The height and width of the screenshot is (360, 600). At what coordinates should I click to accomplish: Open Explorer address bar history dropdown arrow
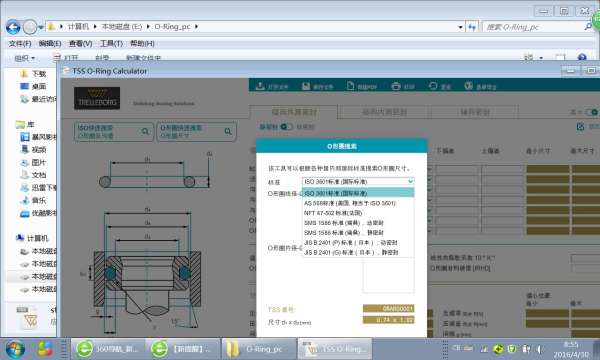(x=460, y=27)
